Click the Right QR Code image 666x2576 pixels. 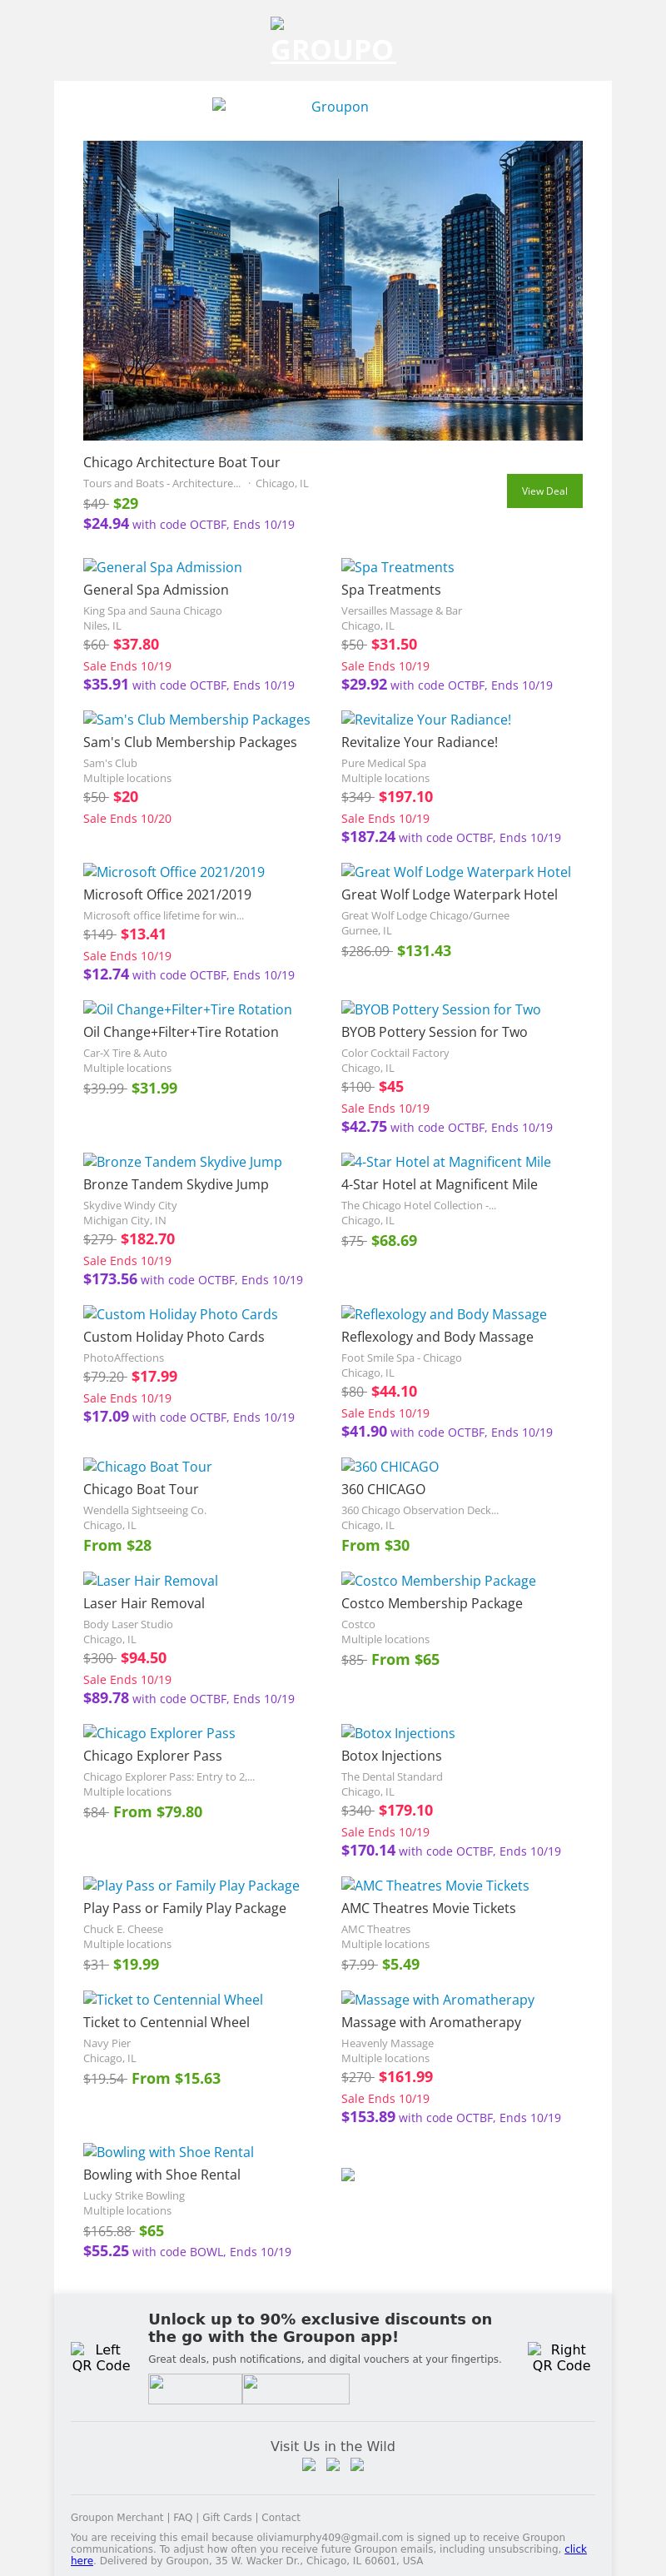tap(560, 2357)
